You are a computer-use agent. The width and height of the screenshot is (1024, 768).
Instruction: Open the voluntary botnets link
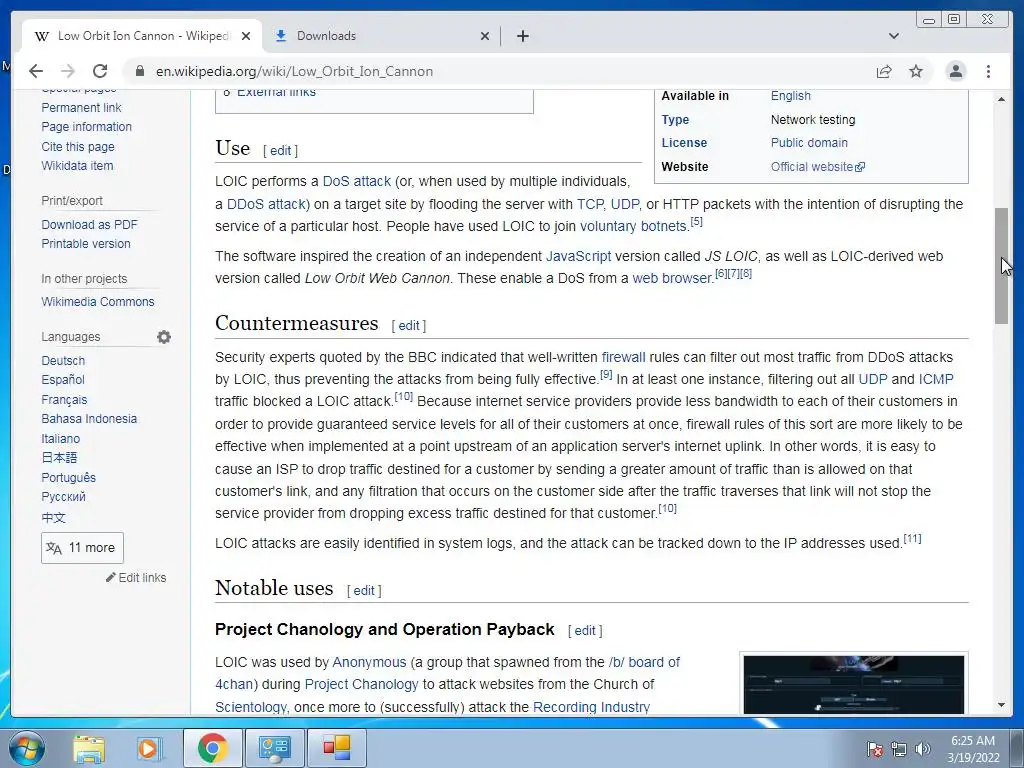click(x=633, y=226)
